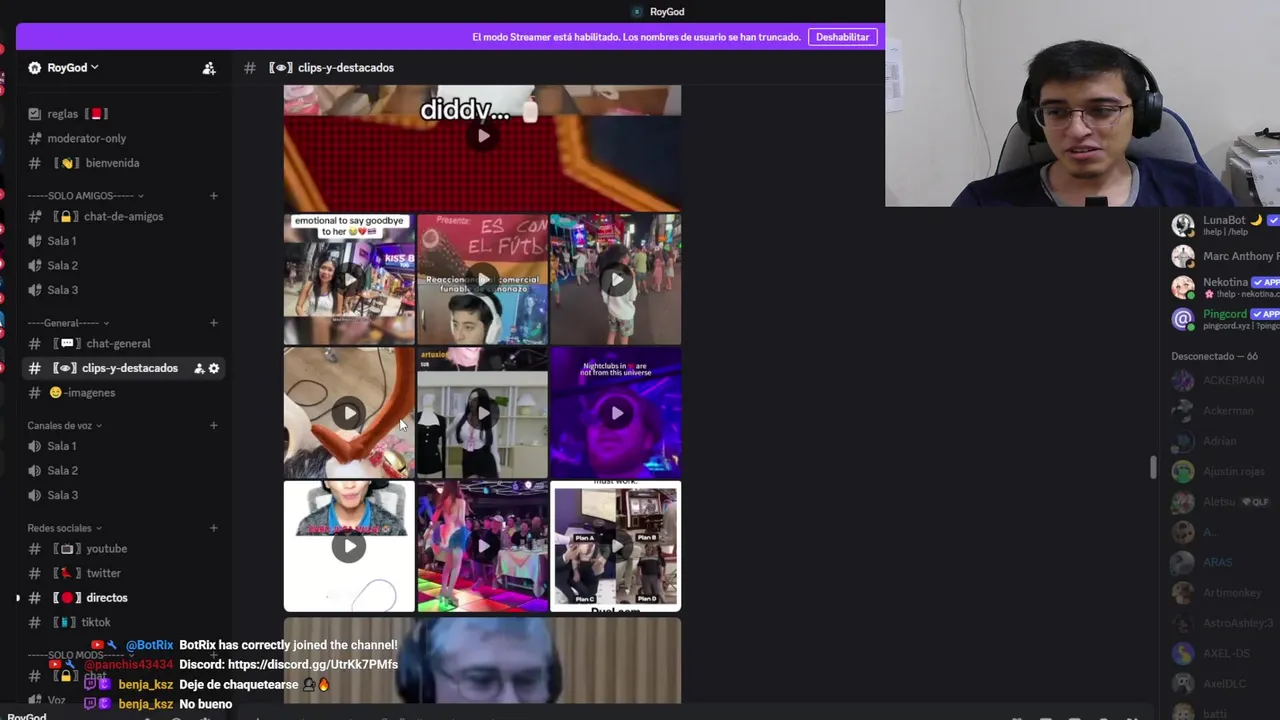1280x720 pixels.
Task: Add a channel to Canales de voz
Action: [x=213, y=426]
